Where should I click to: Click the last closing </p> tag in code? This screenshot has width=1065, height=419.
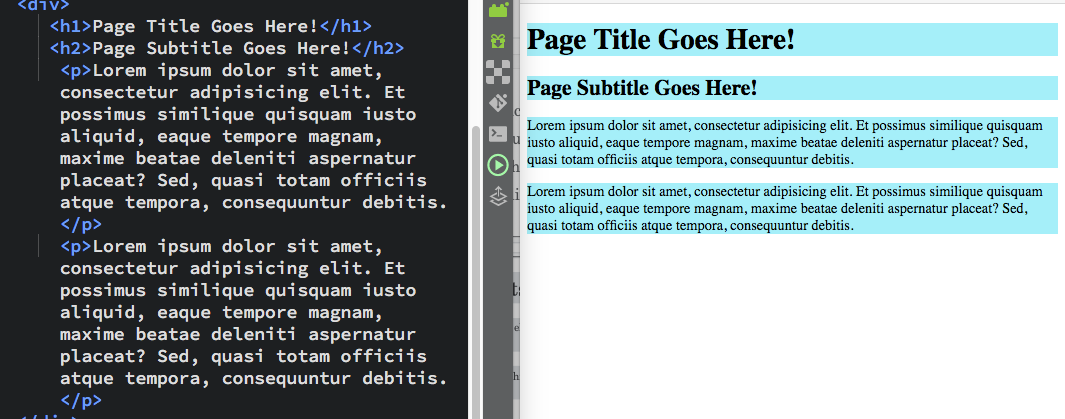coord(81,400)
